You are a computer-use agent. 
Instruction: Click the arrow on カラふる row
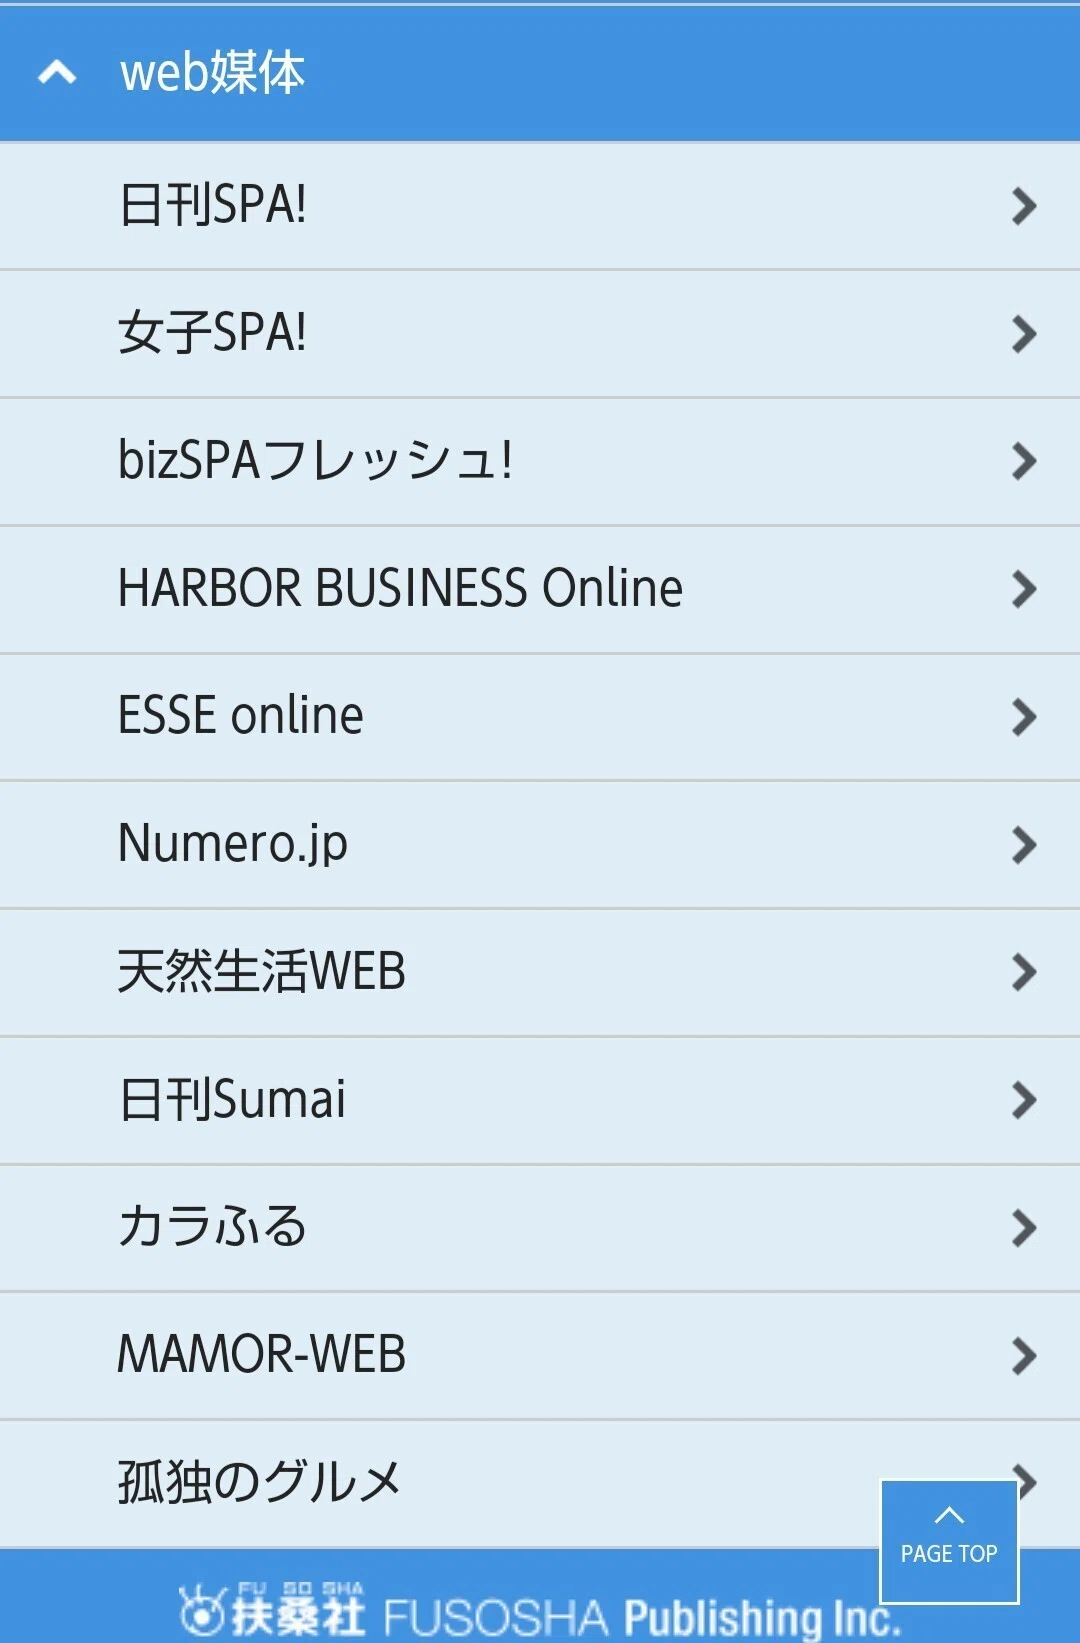1023,1228
